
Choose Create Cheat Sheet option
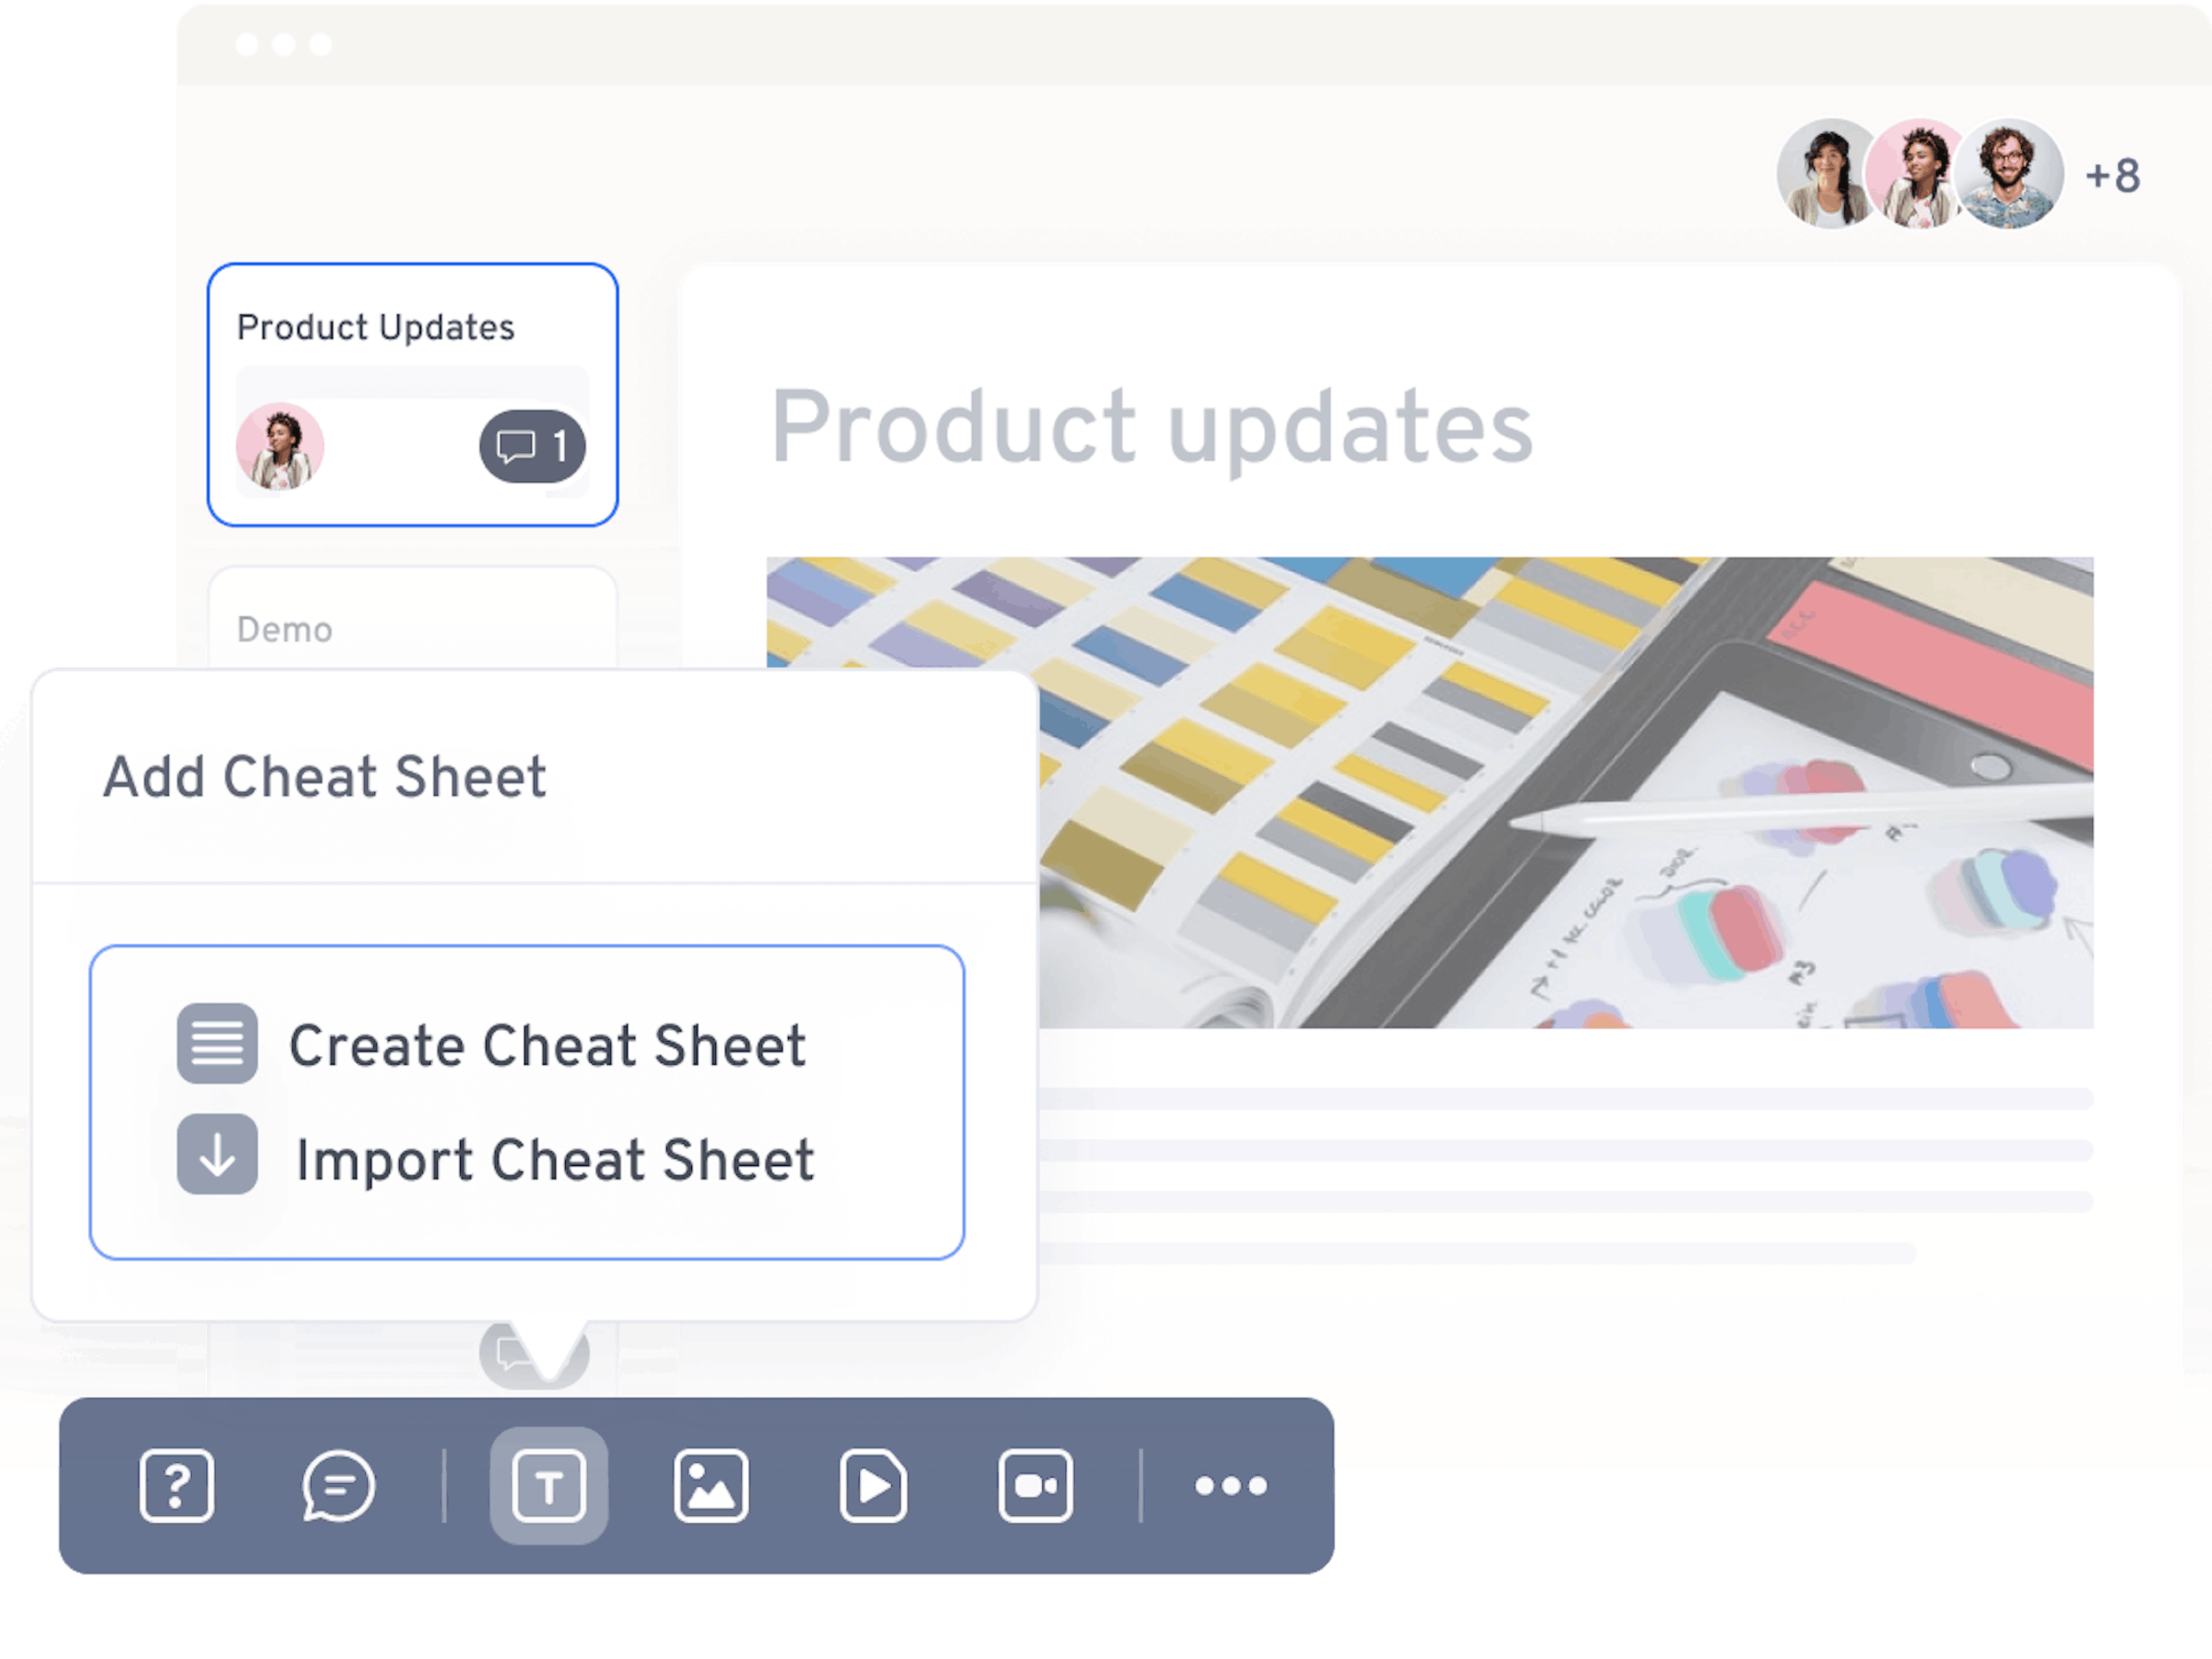coord(547,1046)
